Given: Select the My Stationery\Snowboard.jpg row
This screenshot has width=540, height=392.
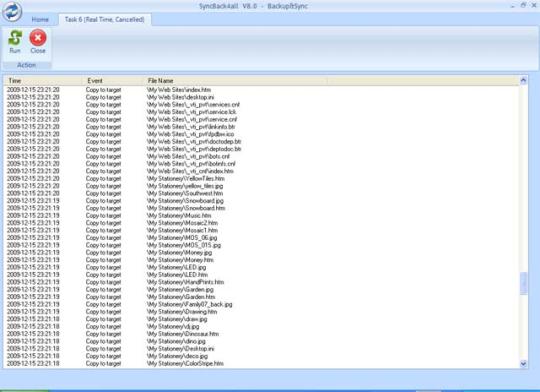Looking at the screenshot, I should coord(261,201).
